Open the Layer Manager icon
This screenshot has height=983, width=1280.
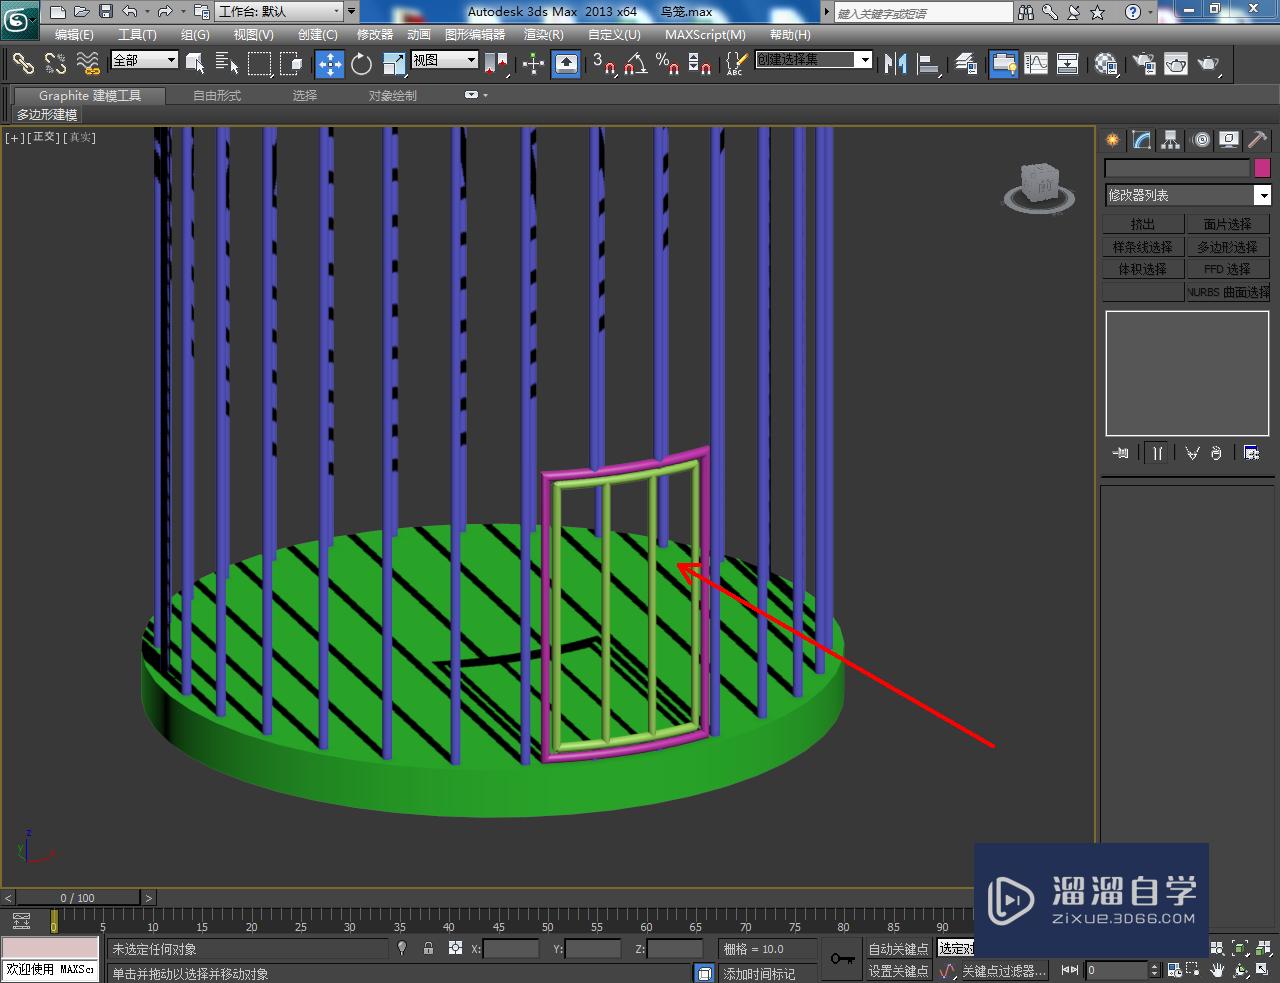pyautogui.click(x=966, y=64)
